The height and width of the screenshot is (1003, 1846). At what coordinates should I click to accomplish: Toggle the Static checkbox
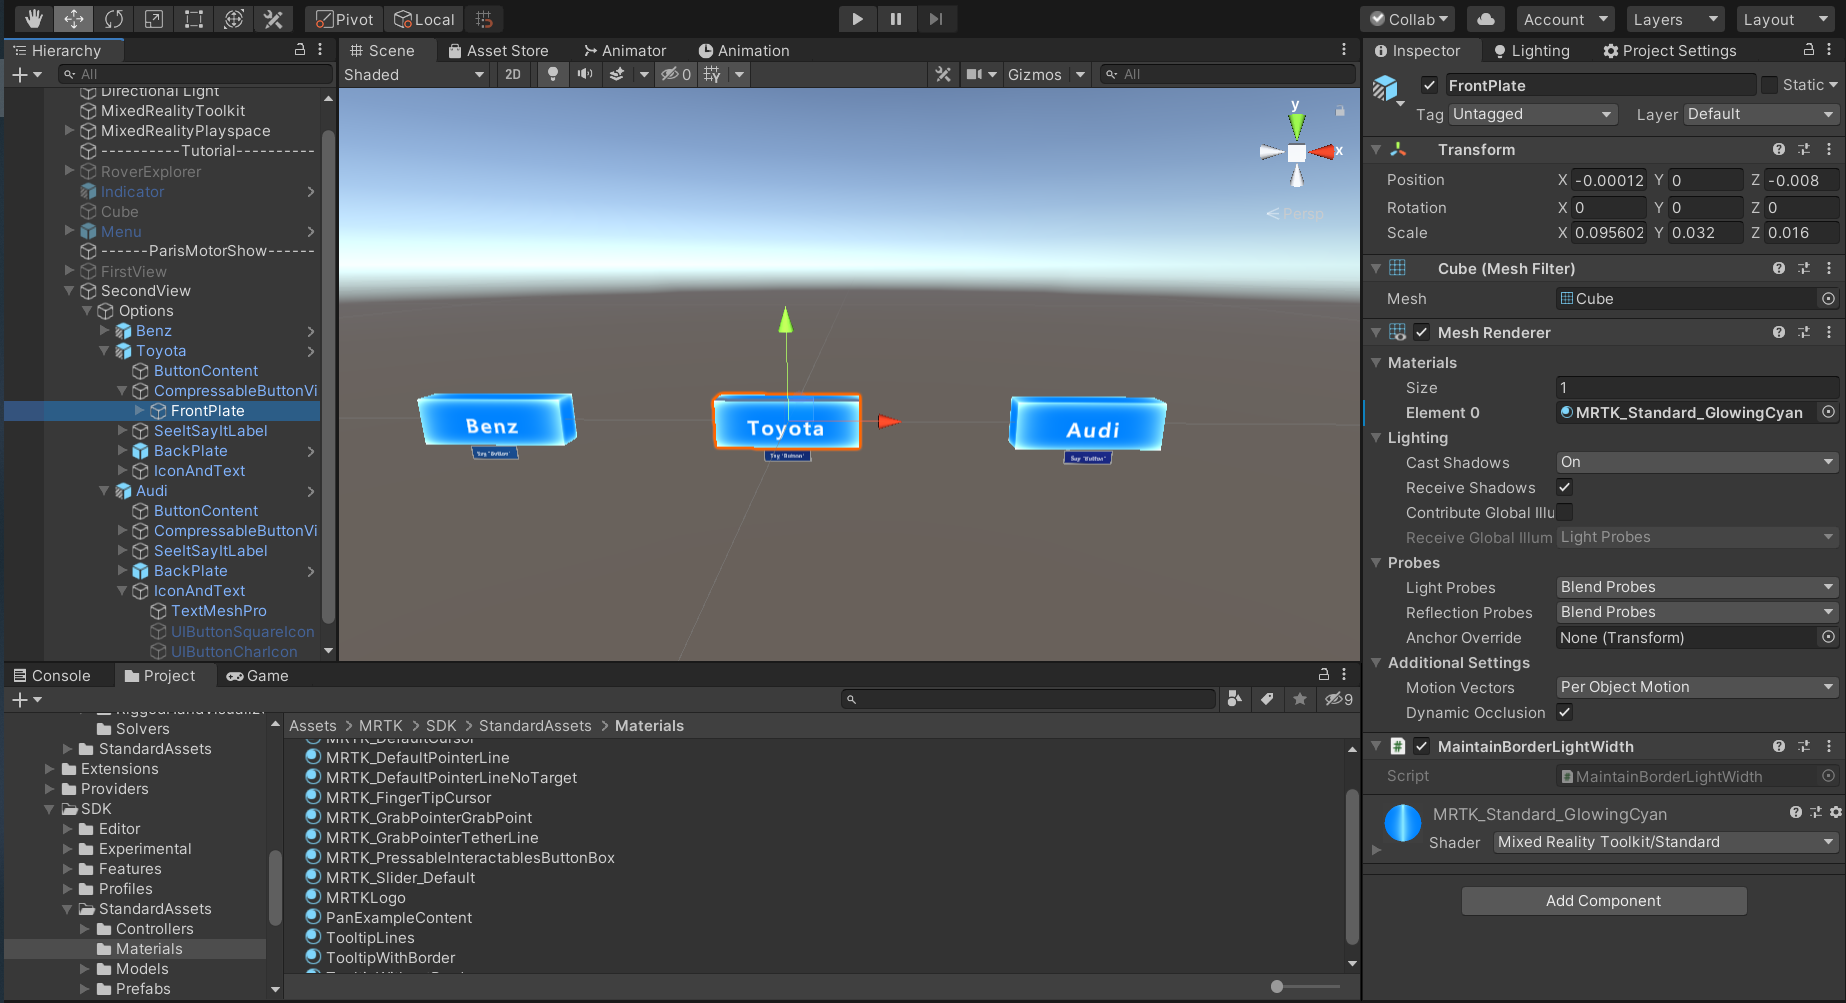(1769, 85)
